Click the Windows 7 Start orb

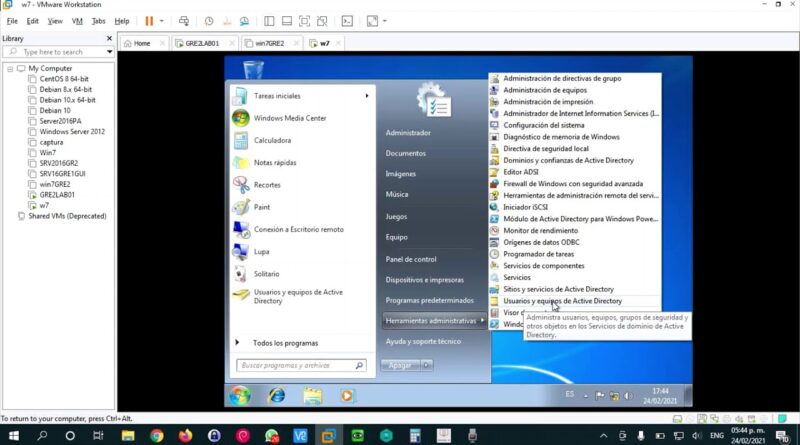(240, 395)
